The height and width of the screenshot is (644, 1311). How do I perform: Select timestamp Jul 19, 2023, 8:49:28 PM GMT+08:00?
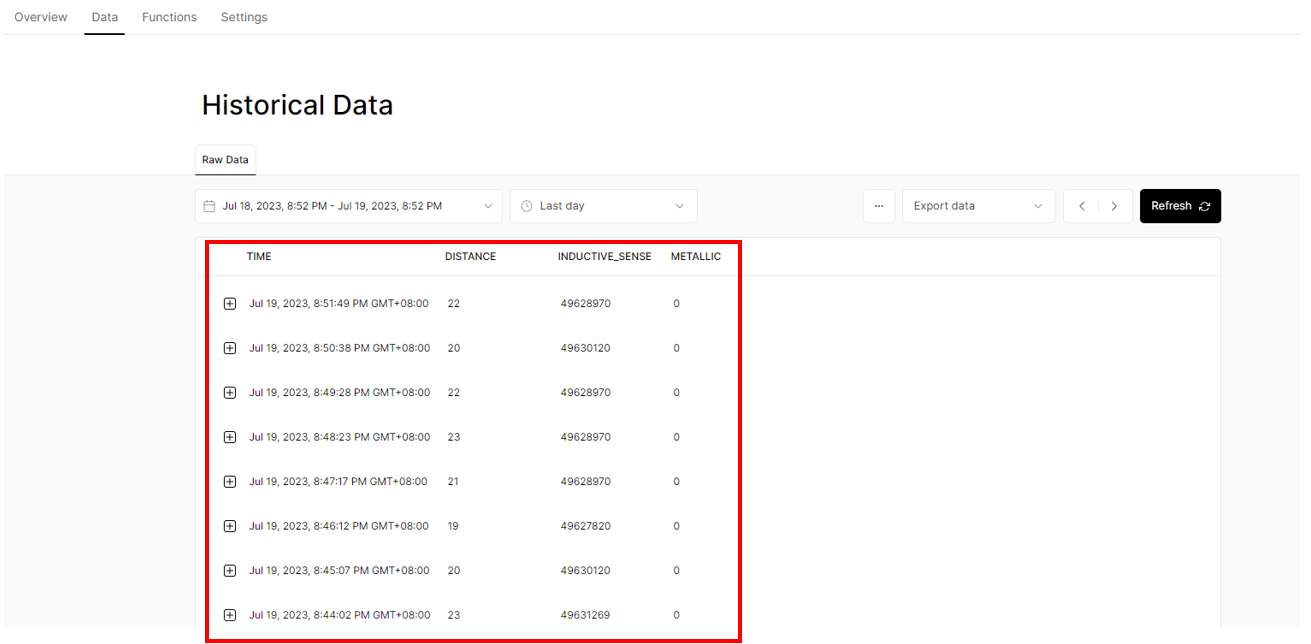point(339,392)
